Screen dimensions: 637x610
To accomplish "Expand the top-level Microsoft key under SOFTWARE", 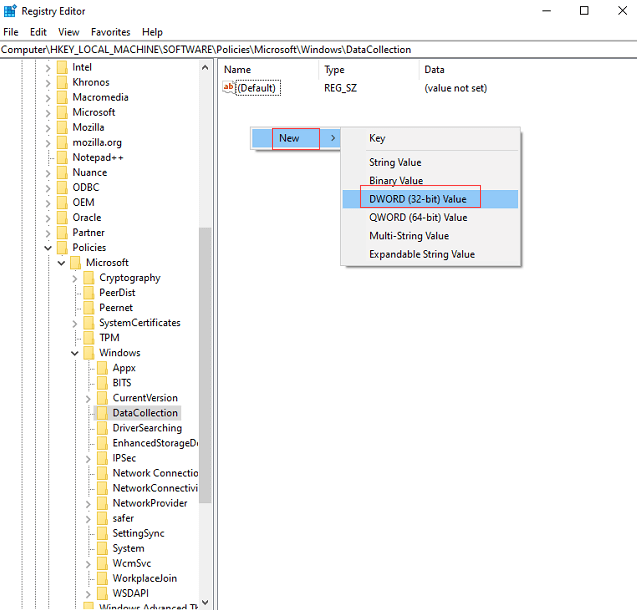I will point(48,113).
